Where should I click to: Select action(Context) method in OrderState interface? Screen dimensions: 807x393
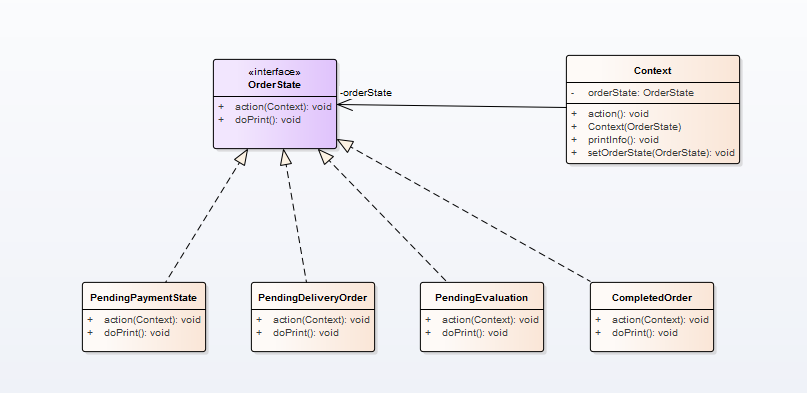click(283, 107)
